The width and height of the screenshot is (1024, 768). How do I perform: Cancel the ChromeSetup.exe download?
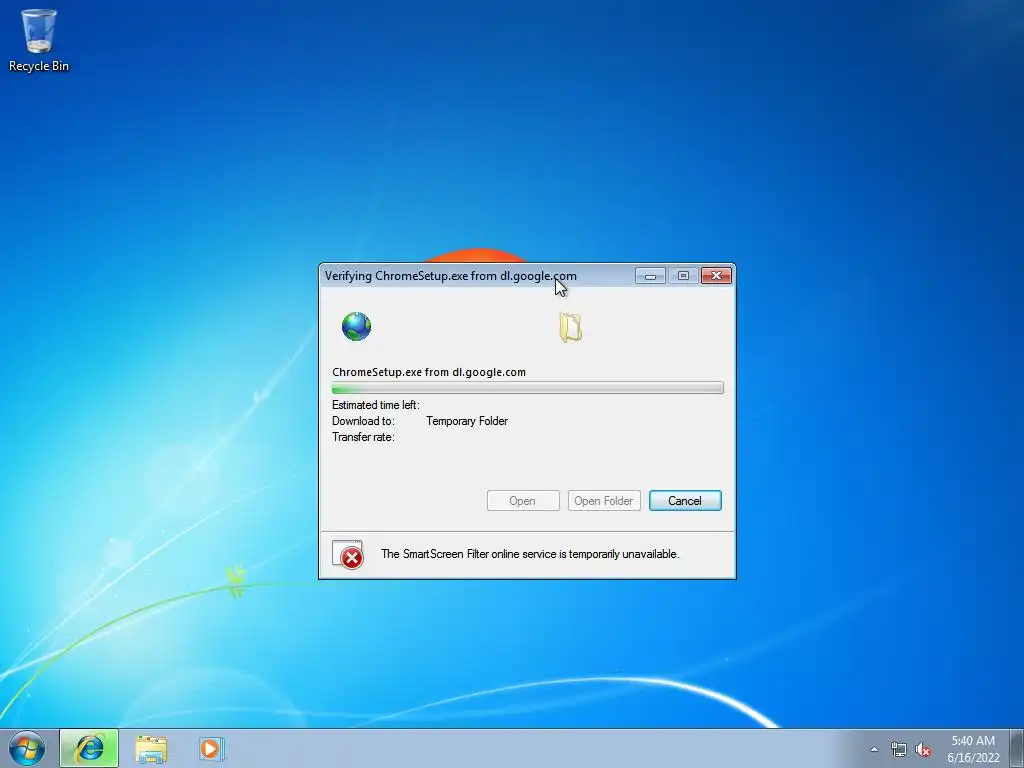(x=685, y=501)
